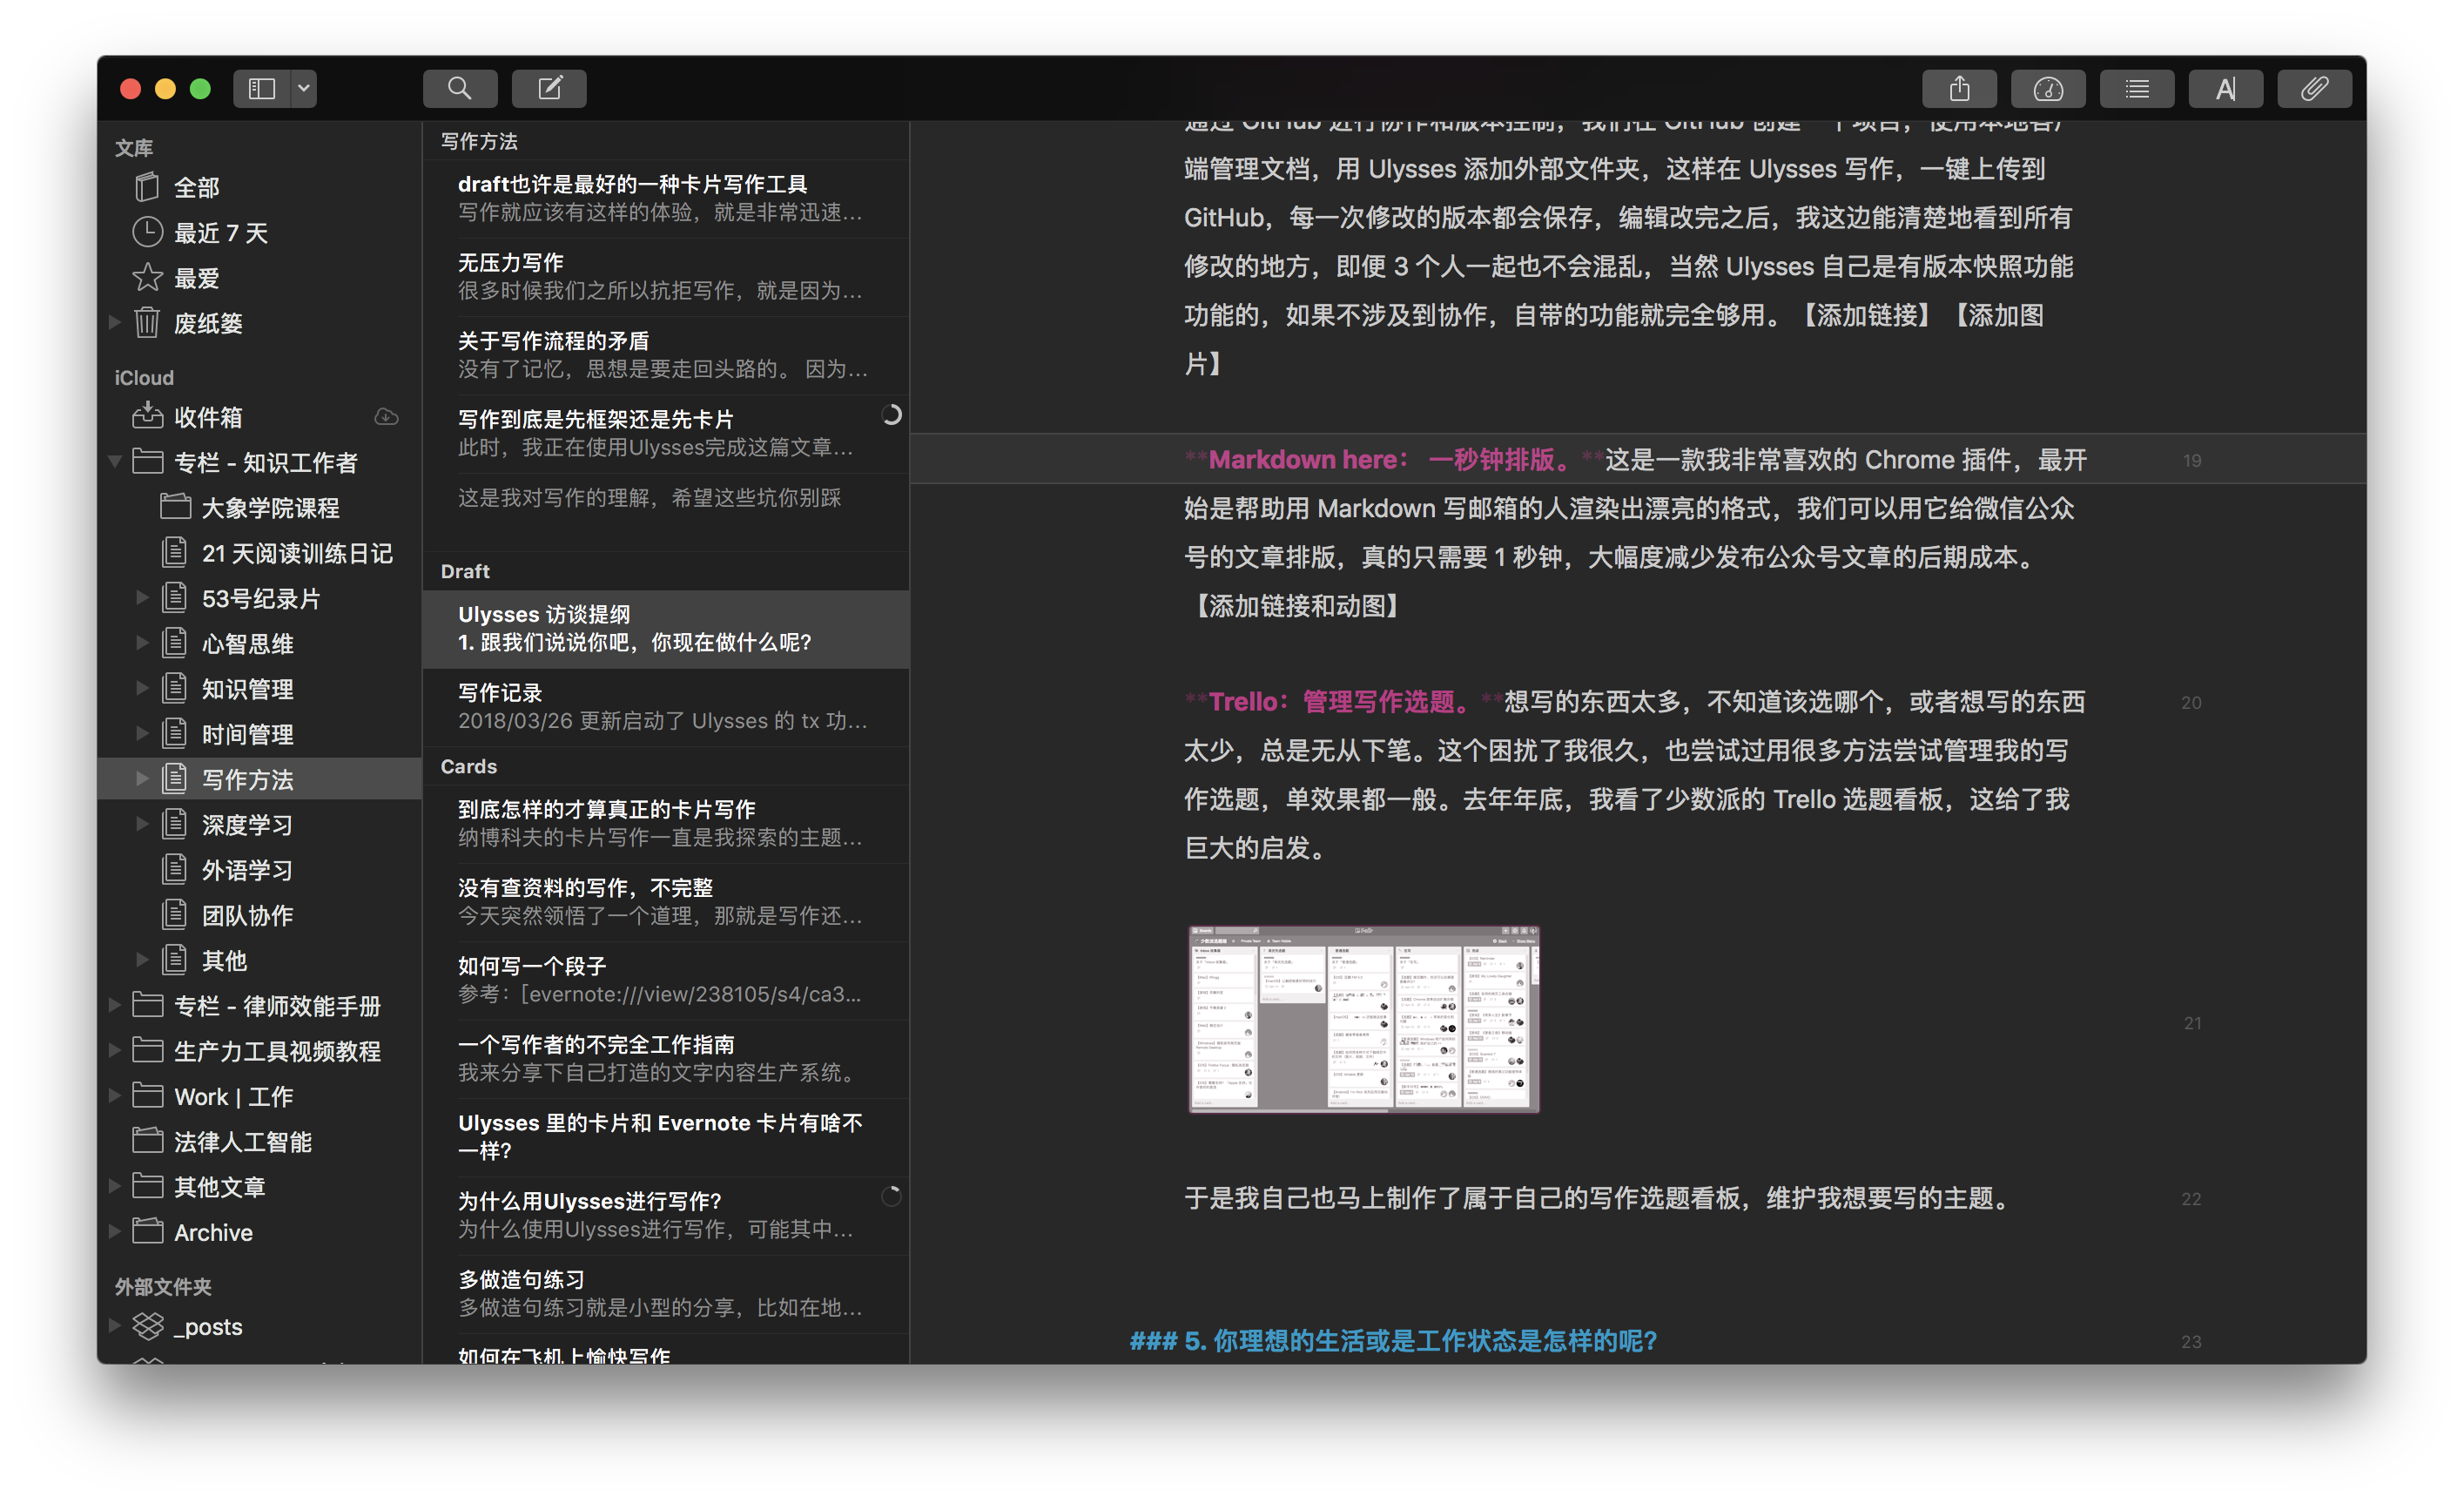Expand the 53号纪录片 group arrow
The image size is (2464, 1503).
(x=142, y=598)
